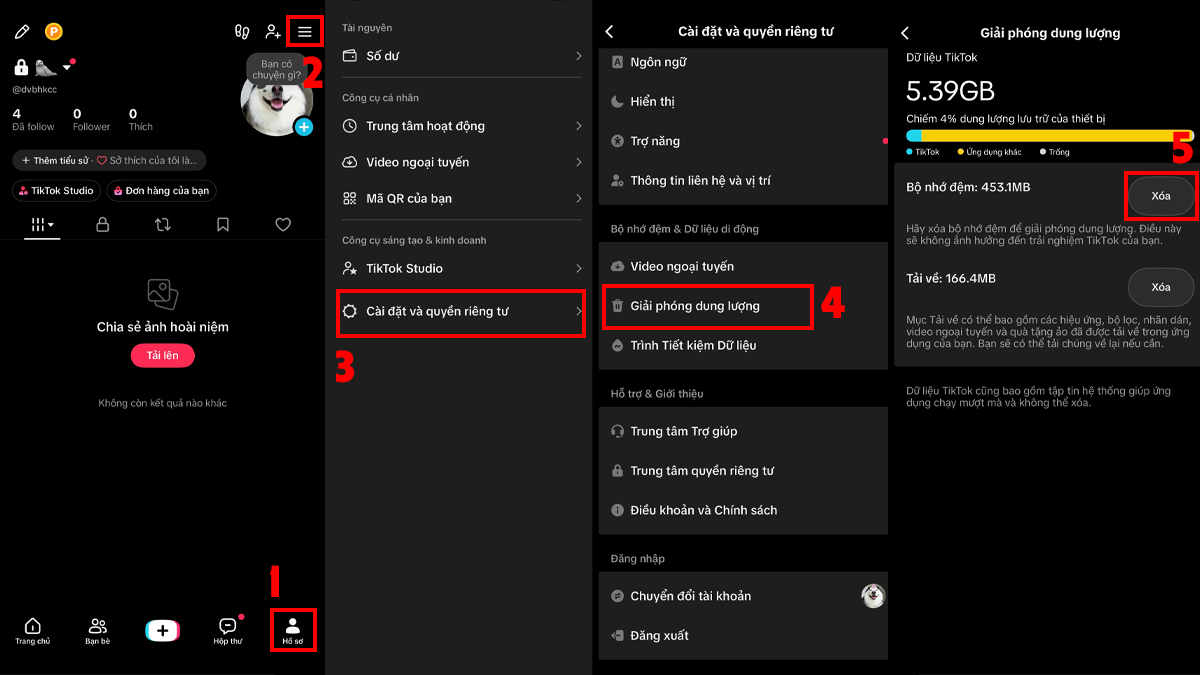This screenshot has height=675, width=1200.
Task: Open Trung tâm quyền riêng tư
Action: pos(743,470)
